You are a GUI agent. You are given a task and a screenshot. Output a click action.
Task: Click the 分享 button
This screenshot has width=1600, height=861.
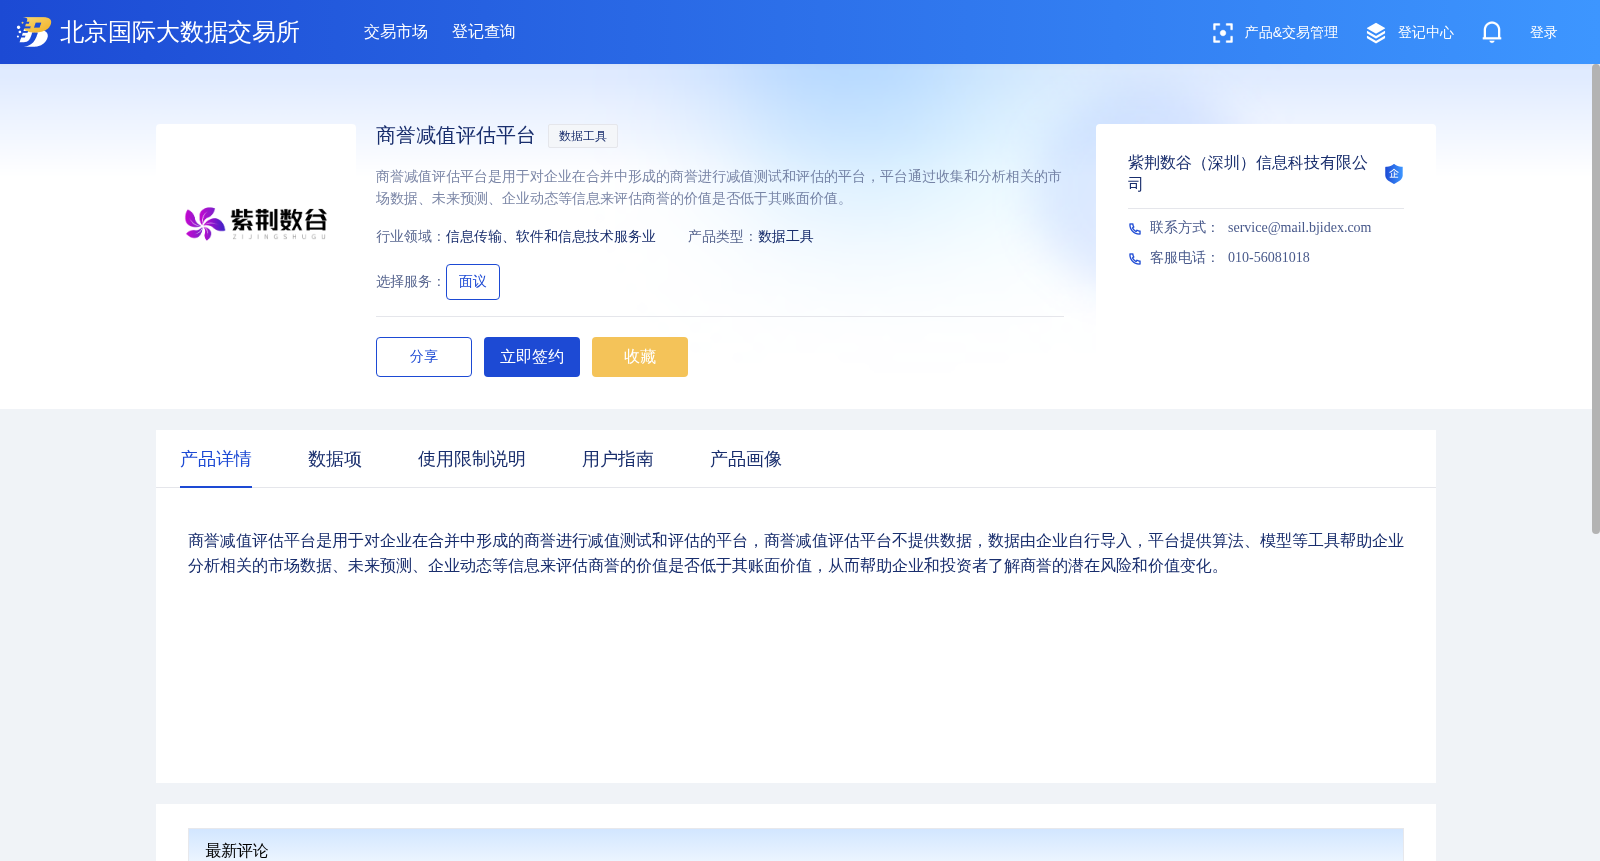click(x=424, y=357)
